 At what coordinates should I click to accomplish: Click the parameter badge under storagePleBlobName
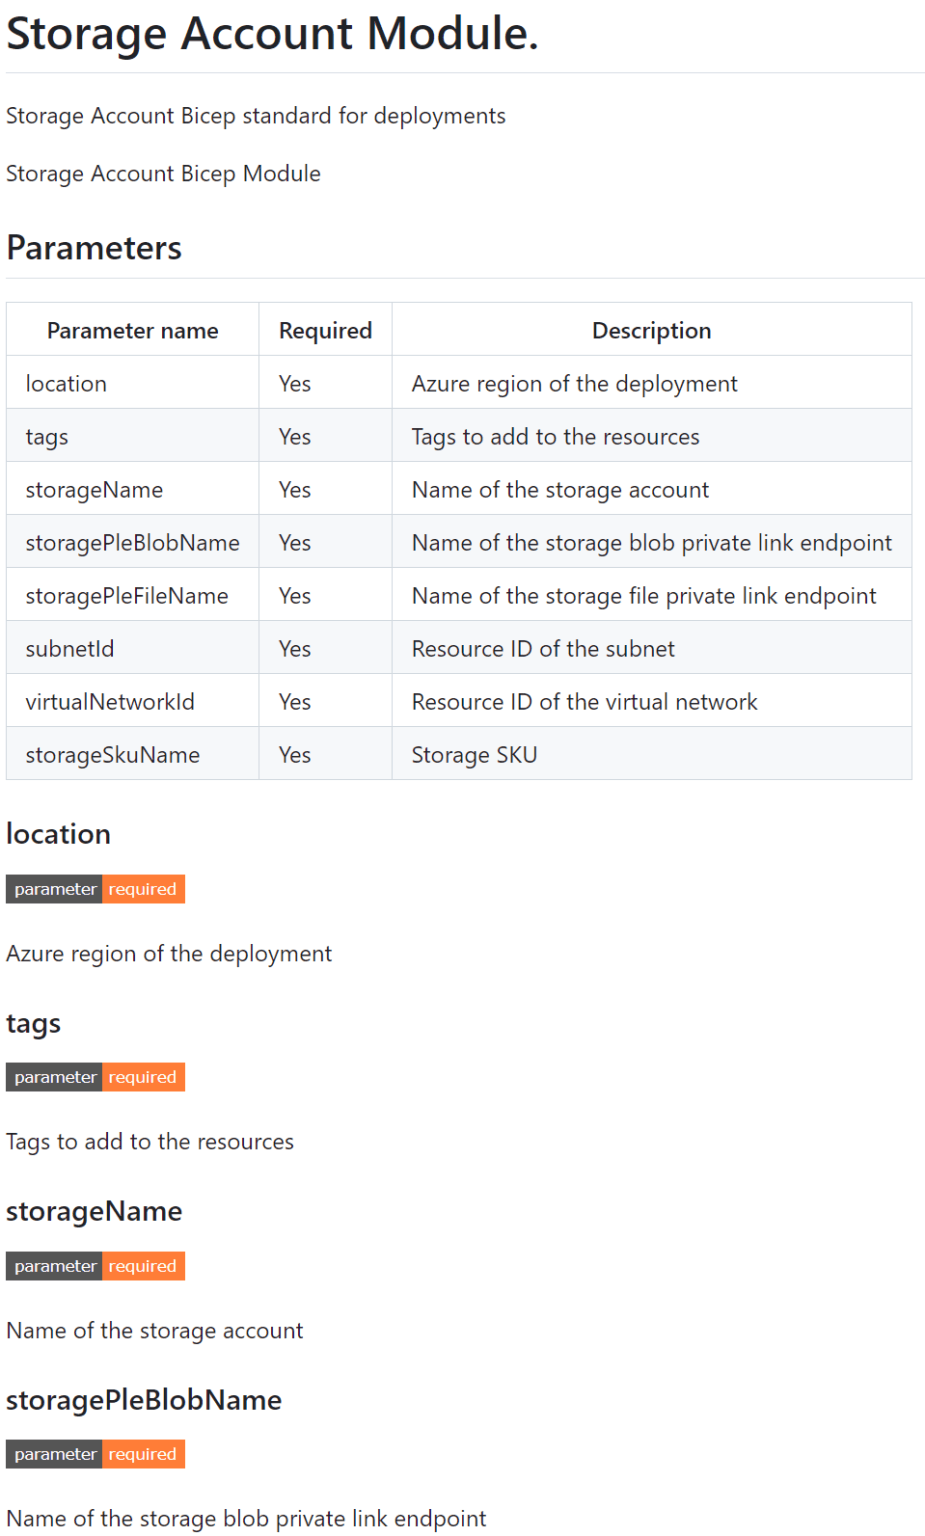click(54, 1454)
